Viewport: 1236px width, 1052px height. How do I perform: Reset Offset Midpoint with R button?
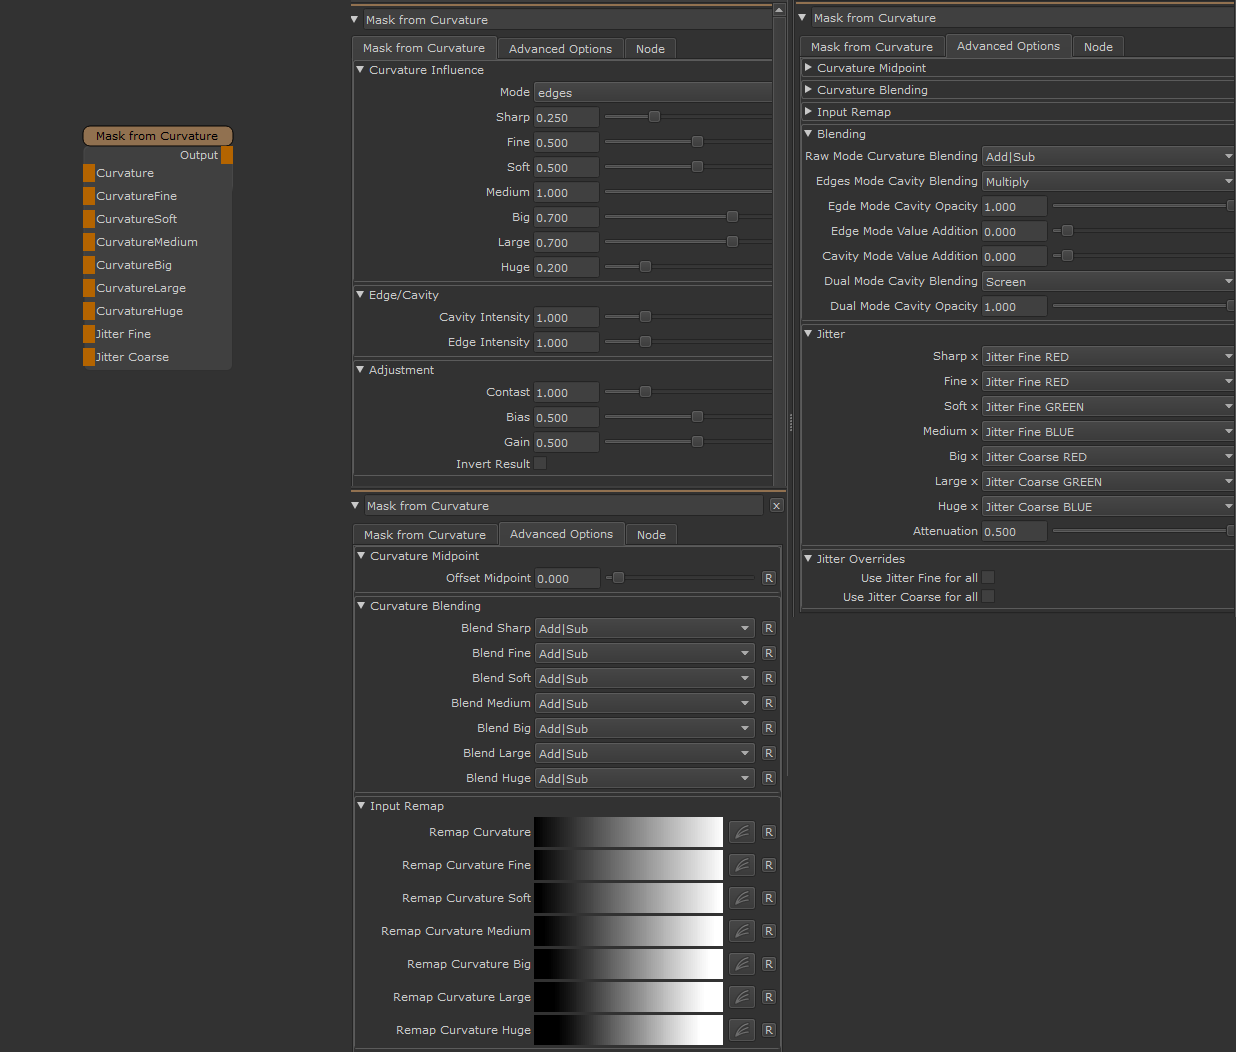768,578
